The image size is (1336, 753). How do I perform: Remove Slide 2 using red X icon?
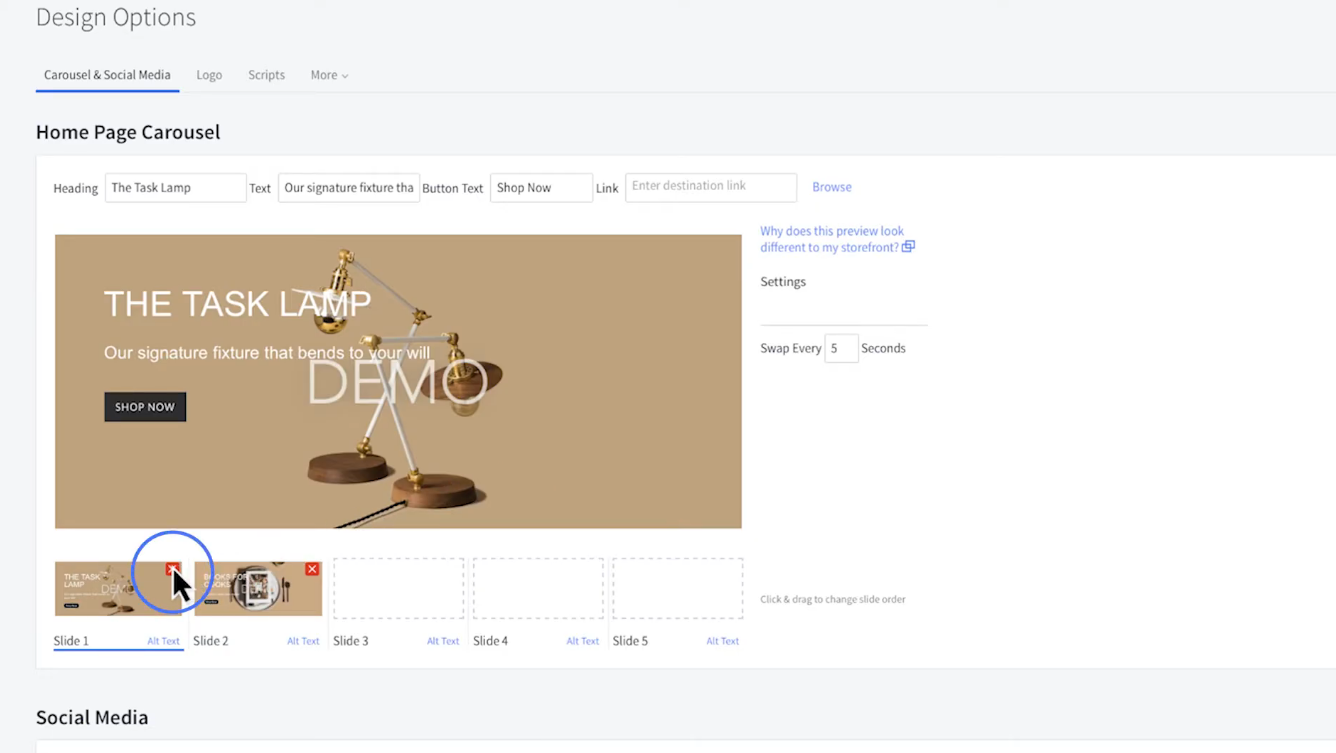(312, 569)
